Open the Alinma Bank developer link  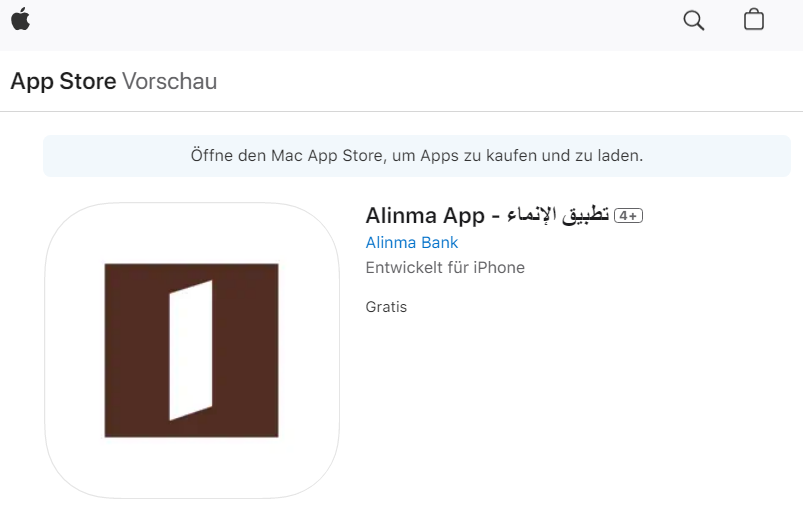[412, 242]
